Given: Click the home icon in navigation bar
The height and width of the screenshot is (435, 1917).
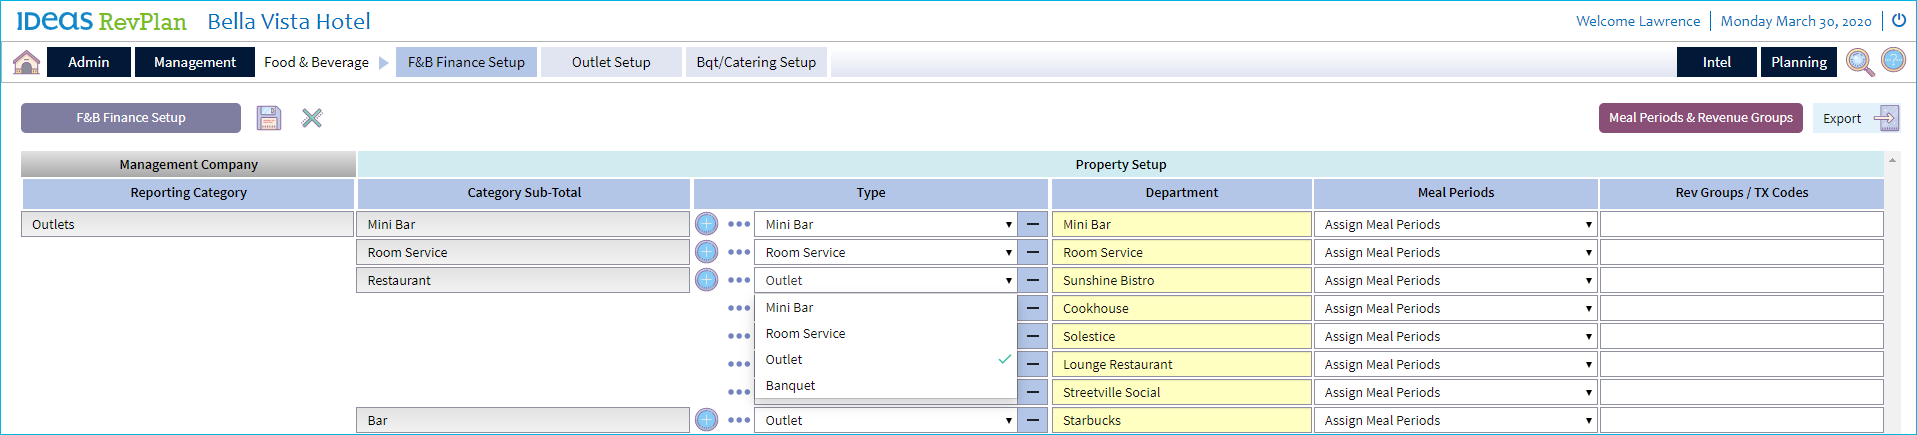Looking at the screenshot, I should tap(26, 62).
